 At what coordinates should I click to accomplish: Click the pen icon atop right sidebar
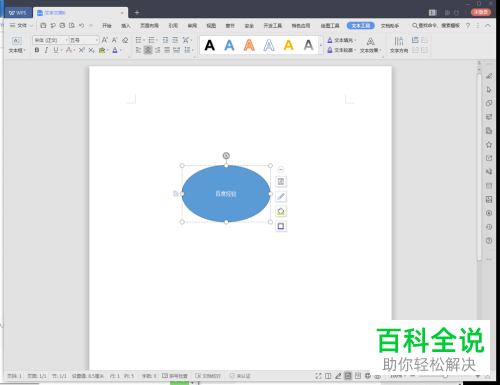pos(489,76)
